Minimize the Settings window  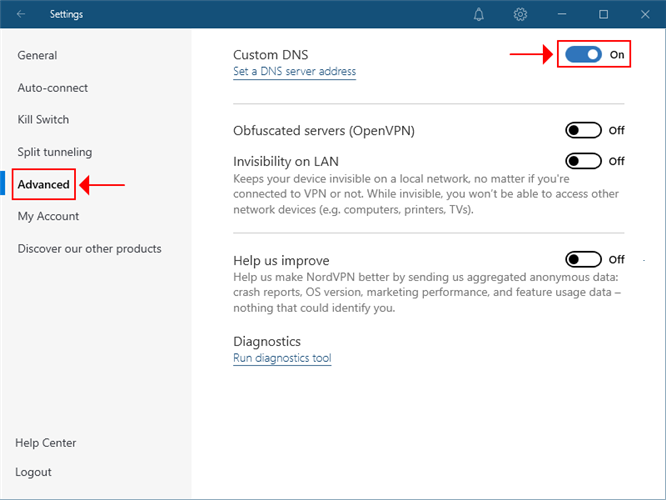tap(562, 15)
